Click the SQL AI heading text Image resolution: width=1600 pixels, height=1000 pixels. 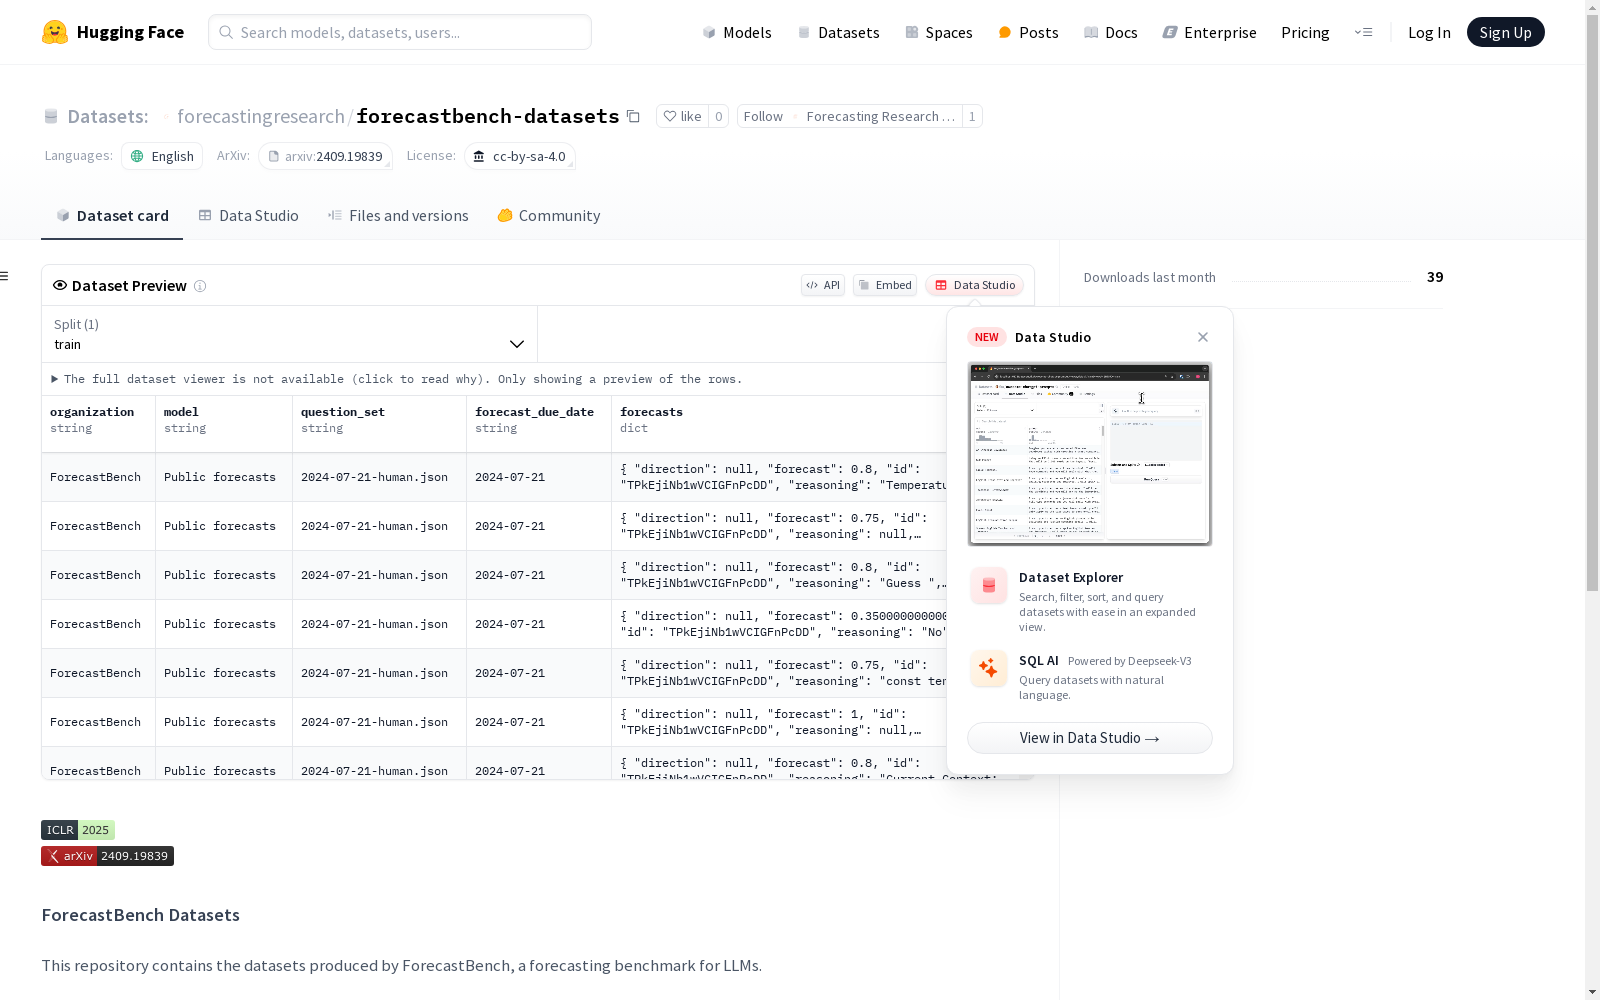(x=1039, y=660)
